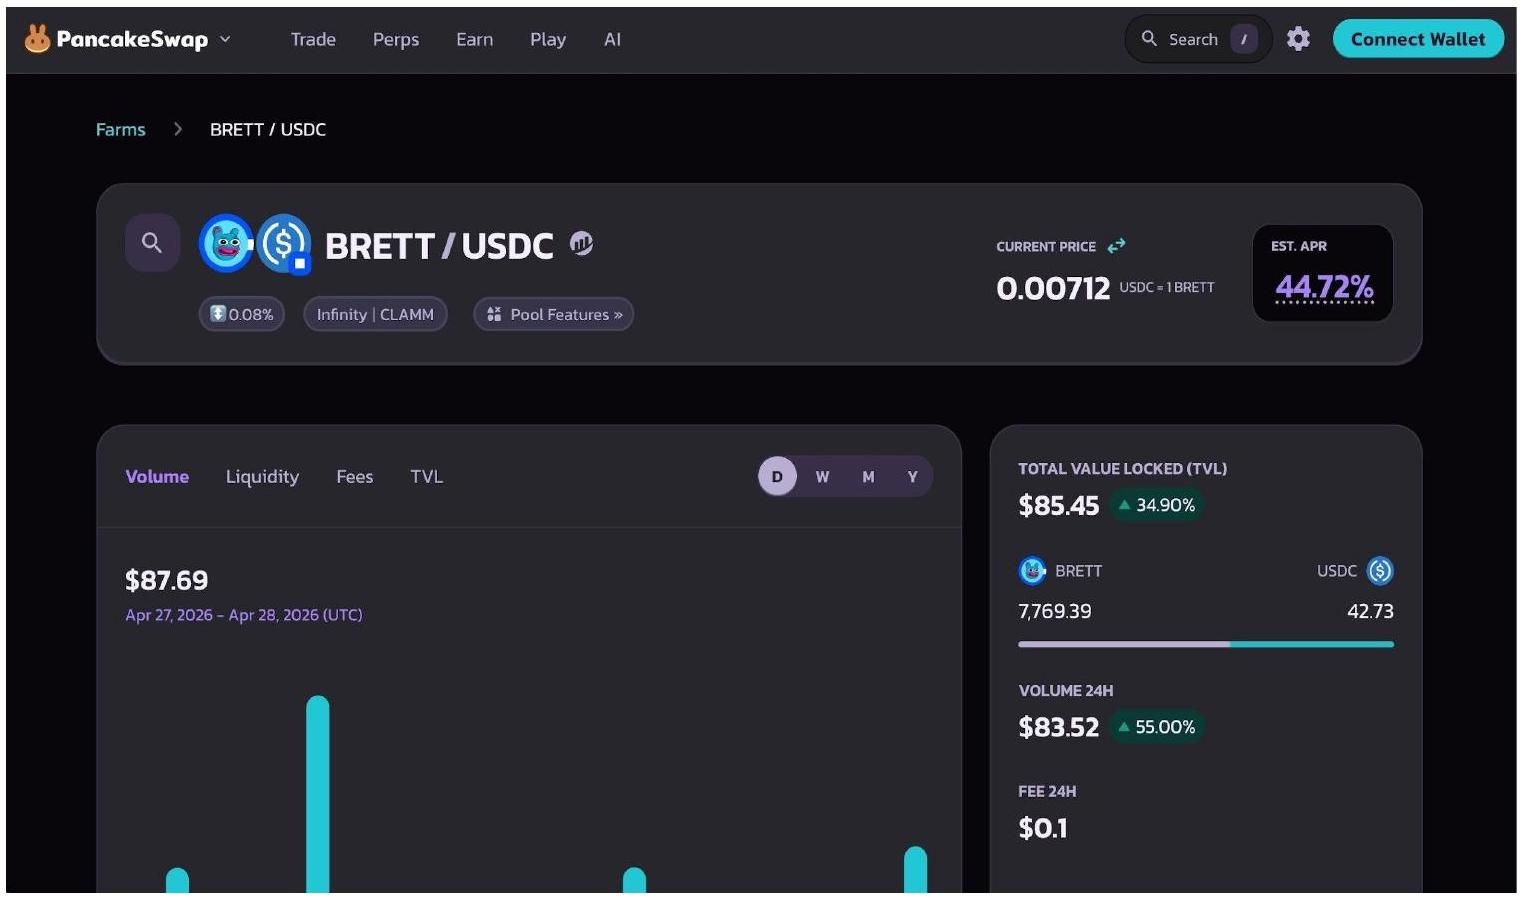This screenshot has width=1520, height=897.
Task: Open the Trade menu
Action: point(313,39)
